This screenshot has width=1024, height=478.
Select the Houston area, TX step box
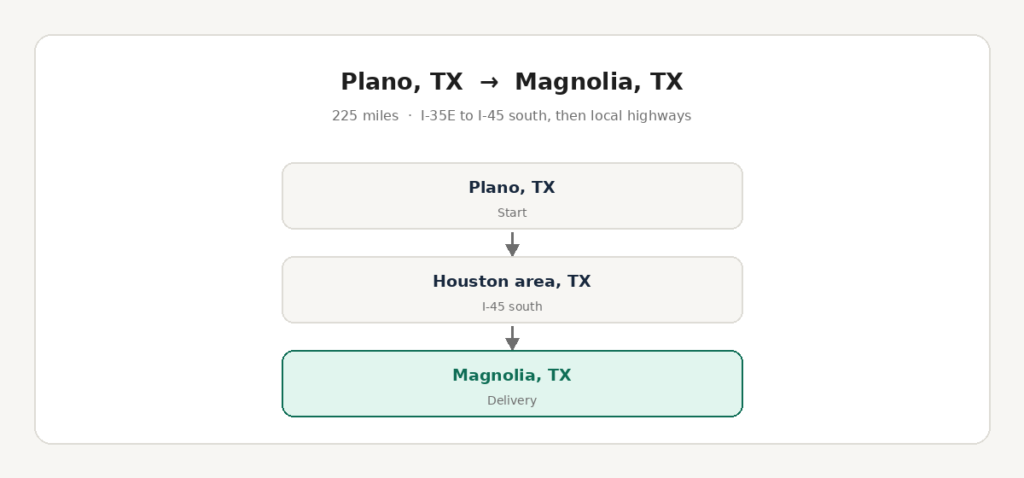[512, 290]
